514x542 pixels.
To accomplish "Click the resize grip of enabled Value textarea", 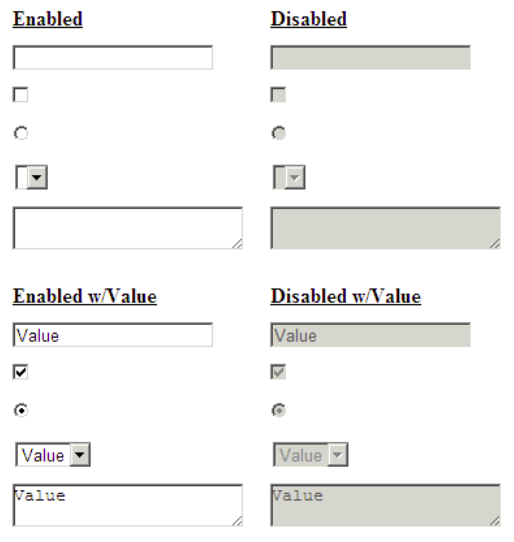I will [237, 521].
